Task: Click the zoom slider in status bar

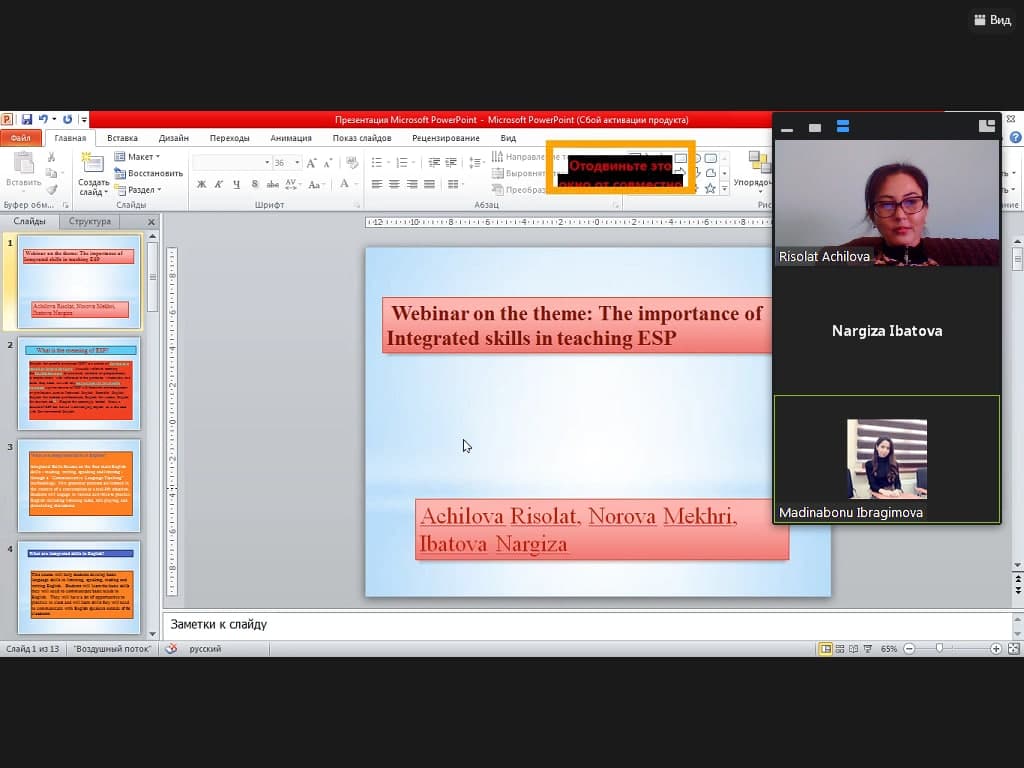Action: tap(939, 649)
